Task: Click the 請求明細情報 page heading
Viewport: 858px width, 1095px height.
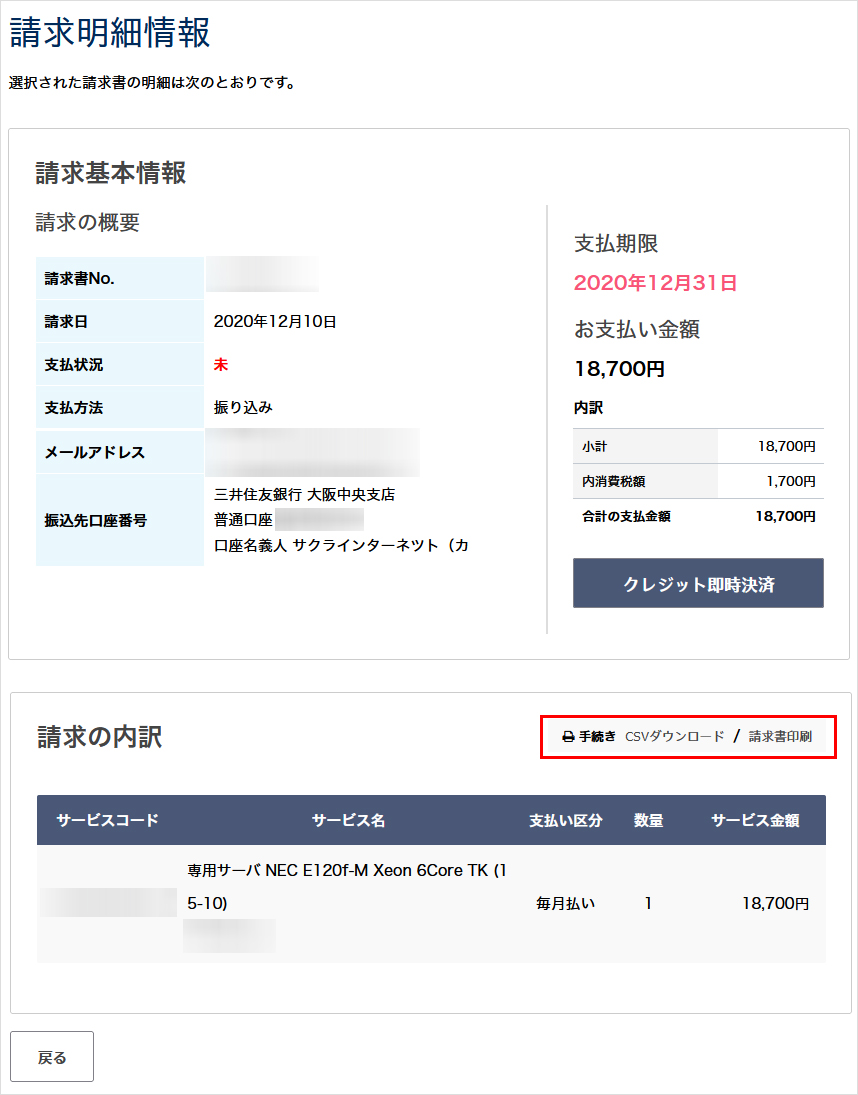Action: 110,33
